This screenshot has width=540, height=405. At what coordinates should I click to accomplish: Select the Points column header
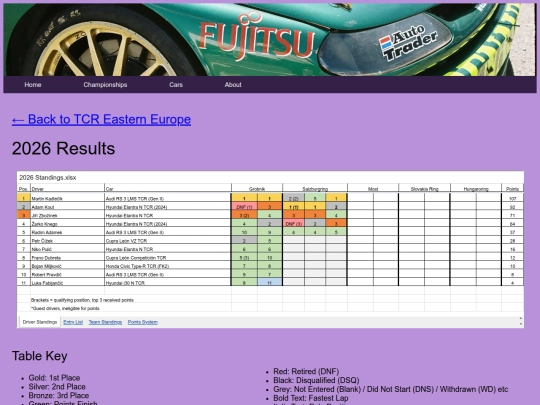[512, 189]
